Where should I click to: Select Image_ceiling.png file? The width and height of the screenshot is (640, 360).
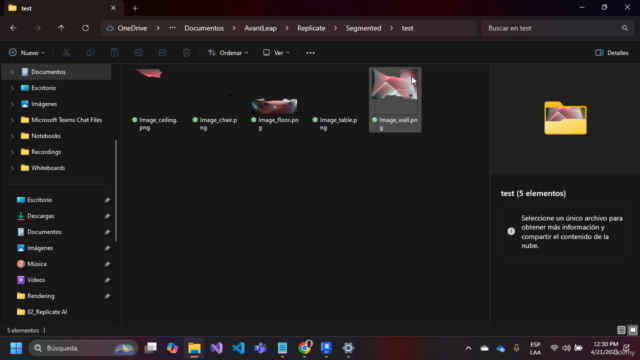click(154, 99)
